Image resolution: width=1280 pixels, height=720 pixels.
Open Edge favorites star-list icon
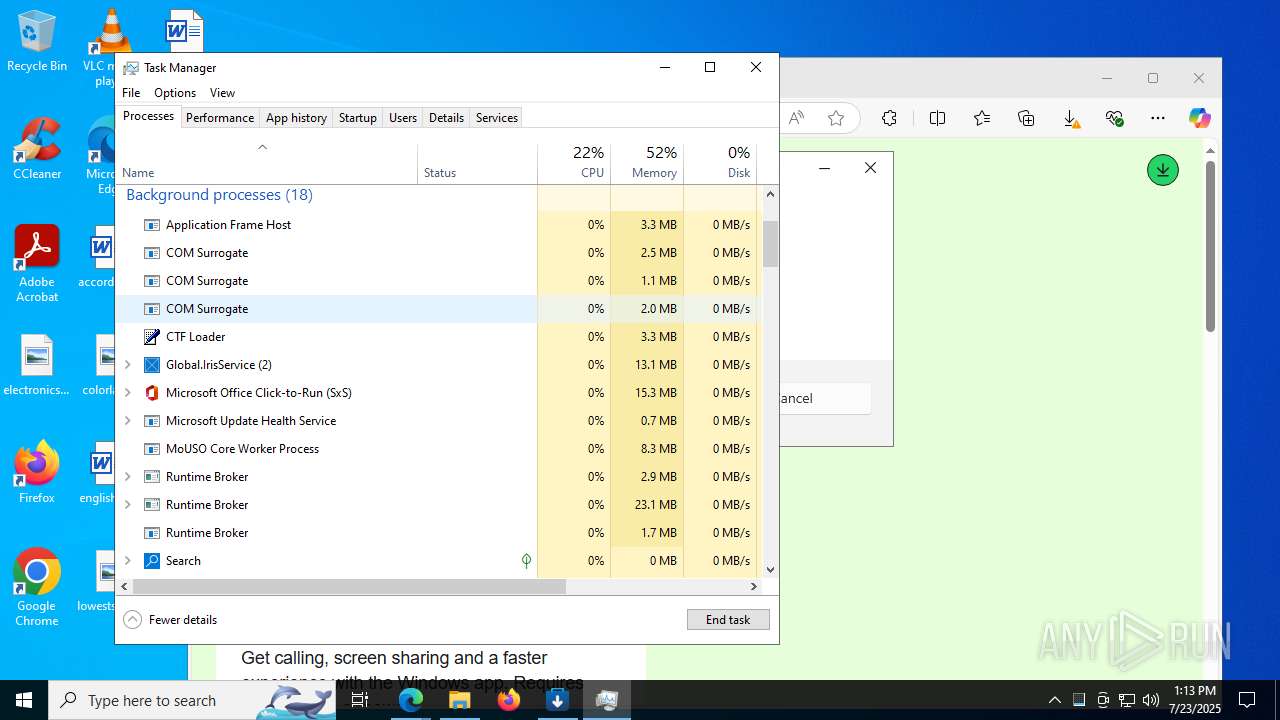[982, 118]
